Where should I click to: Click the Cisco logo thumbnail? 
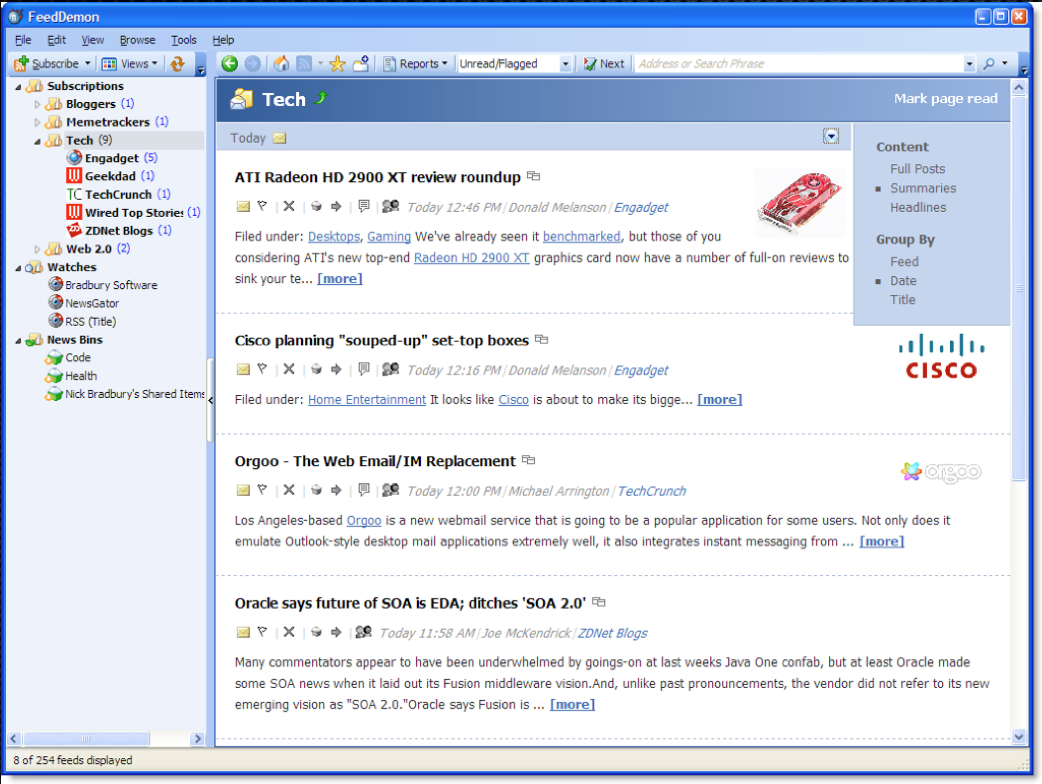pos(941,357)
